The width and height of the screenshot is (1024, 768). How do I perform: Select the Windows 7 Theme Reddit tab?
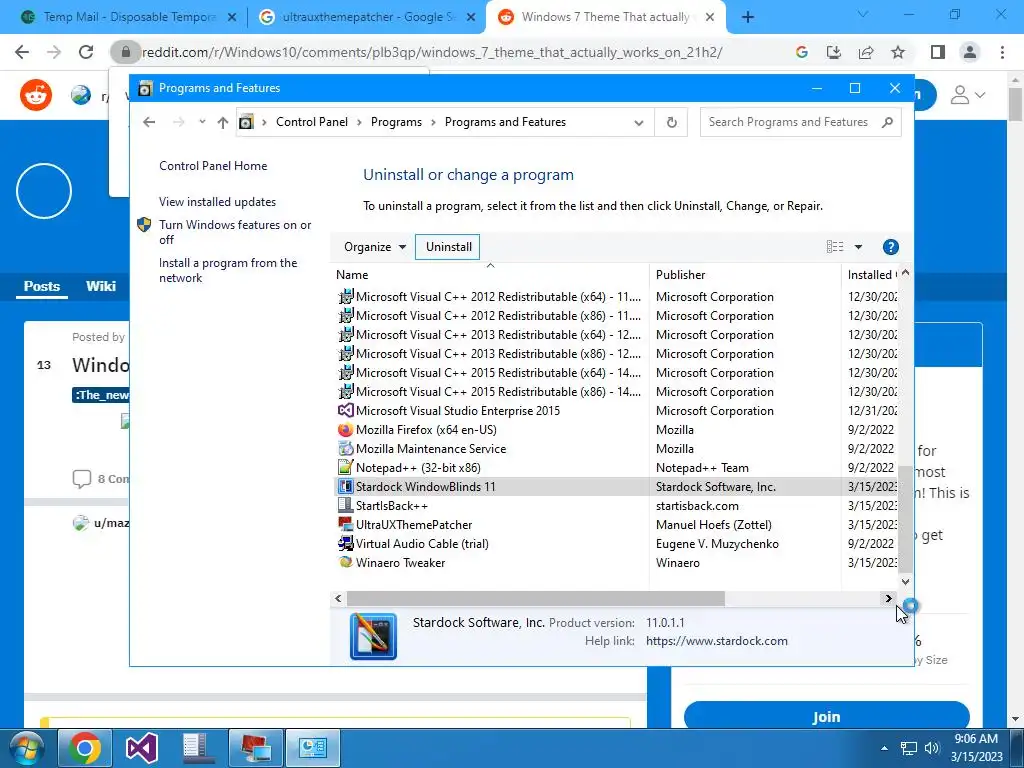click(606, 17)
